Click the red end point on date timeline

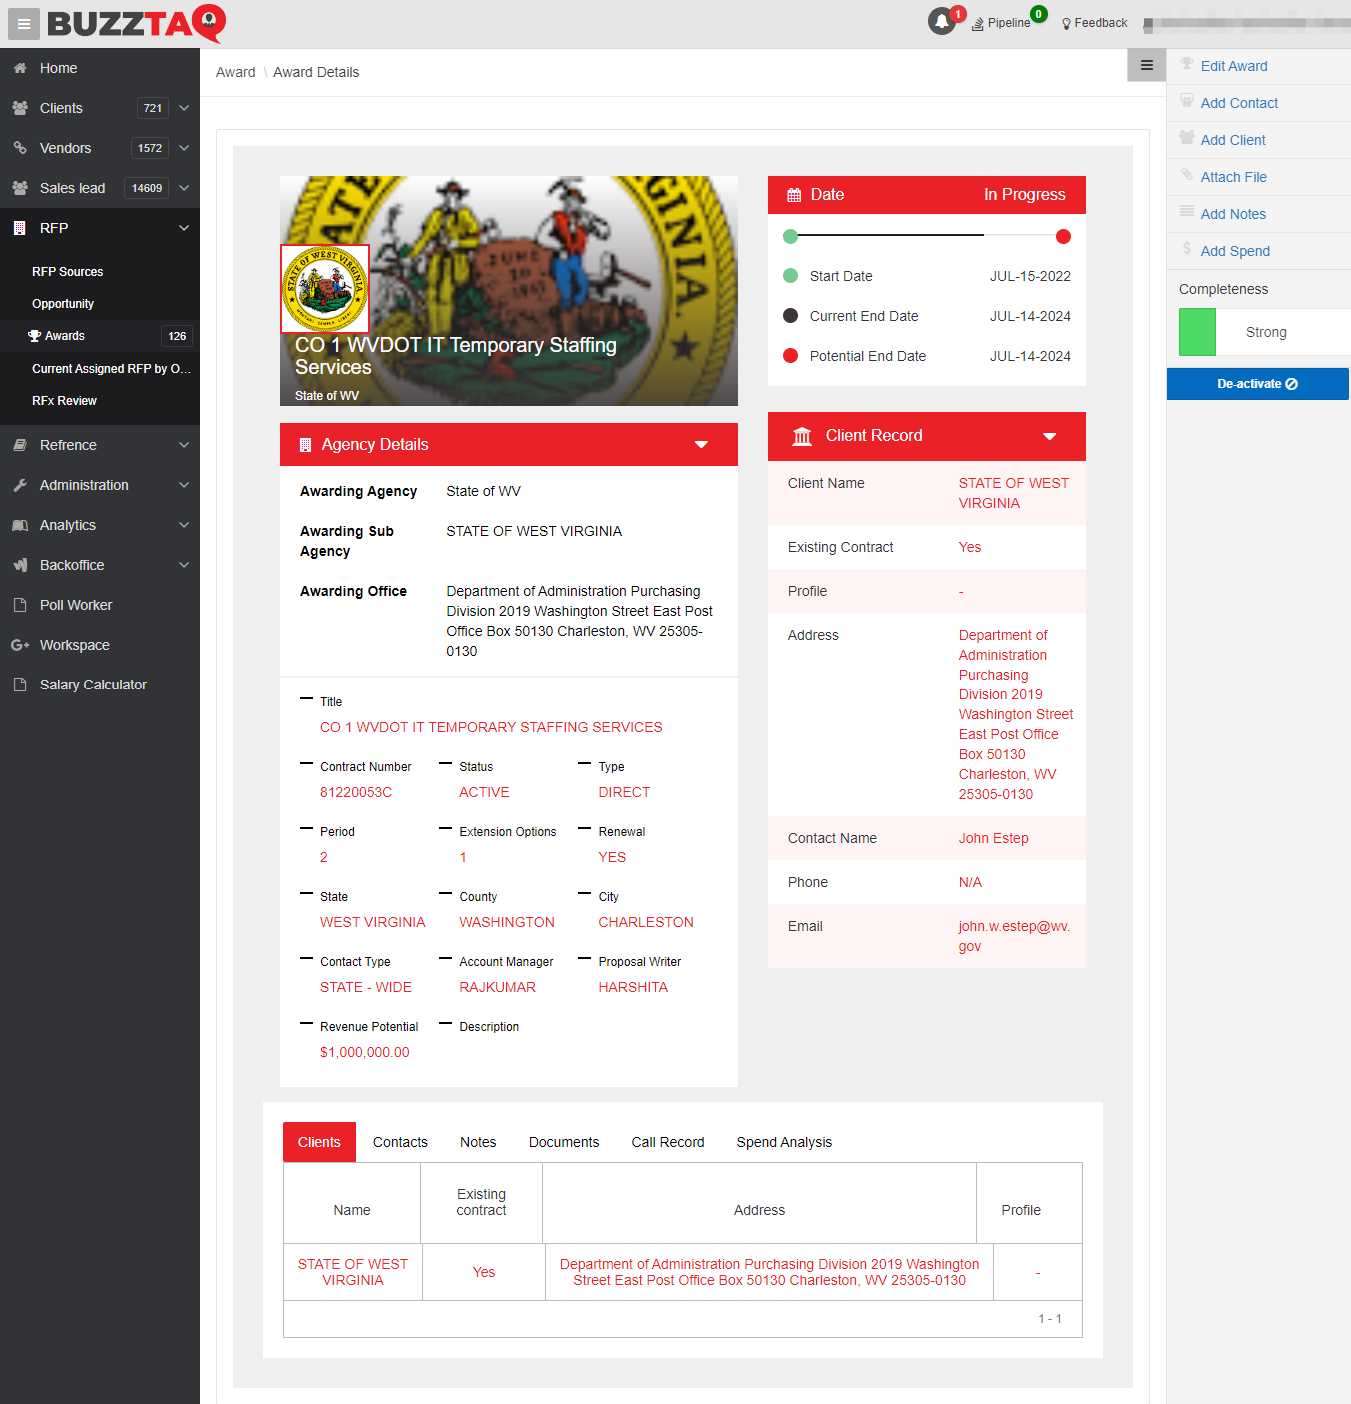point(1063,236)
